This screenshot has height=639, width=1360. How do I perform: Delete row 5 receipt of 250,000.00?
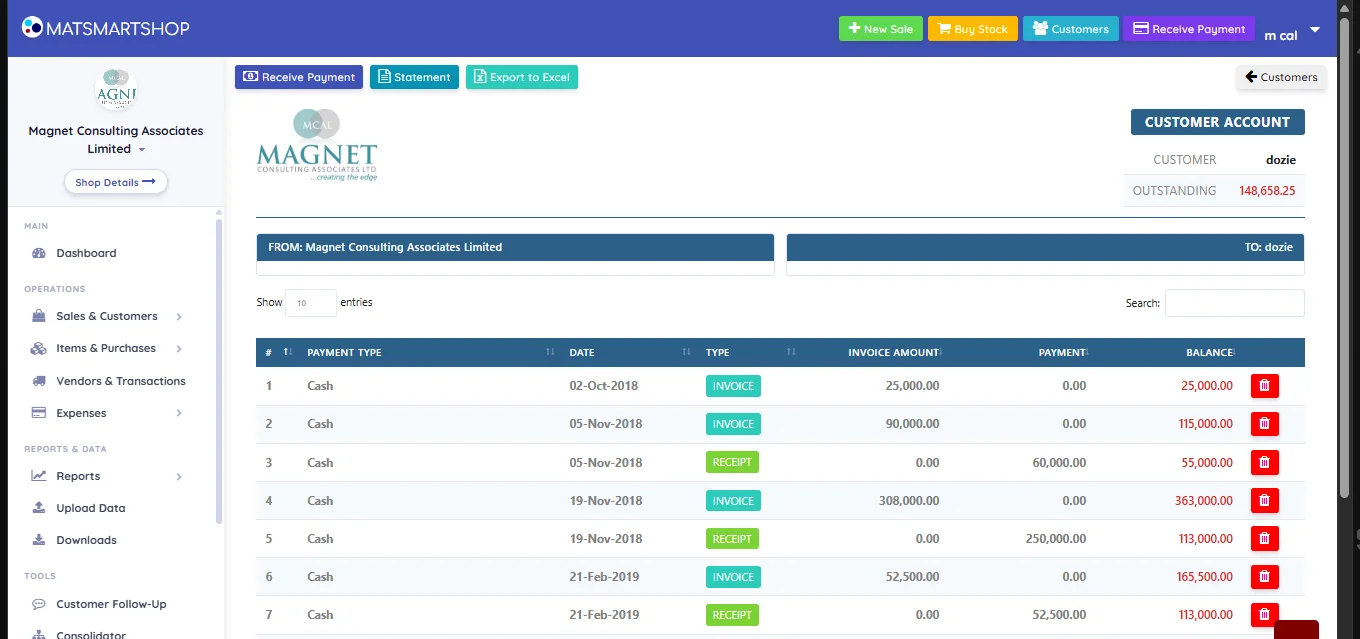[1264, 538]
